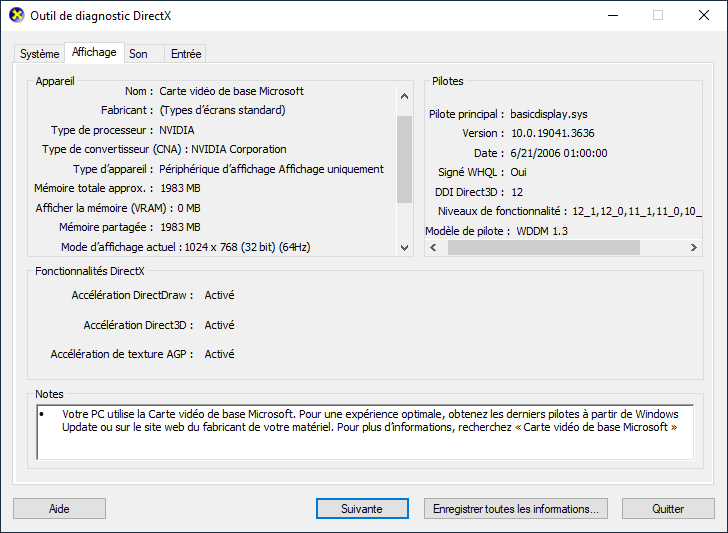This screenshot has width=728, height=533.
Task: Click version '10.0.19041.3636'
Action: [552, 133]
